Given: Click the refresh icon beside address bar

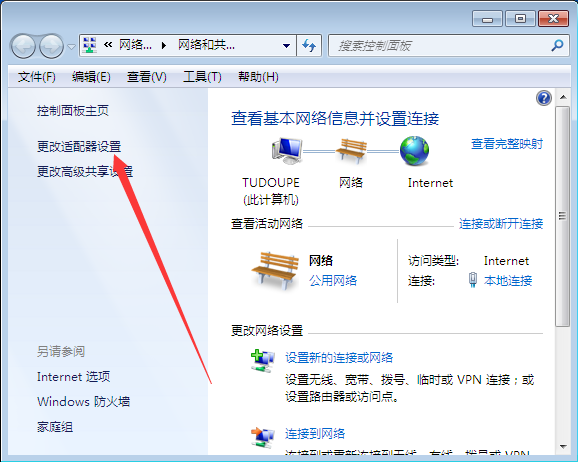Looking at the screenshot, I should pyautogui.click(x=309, y=46).
